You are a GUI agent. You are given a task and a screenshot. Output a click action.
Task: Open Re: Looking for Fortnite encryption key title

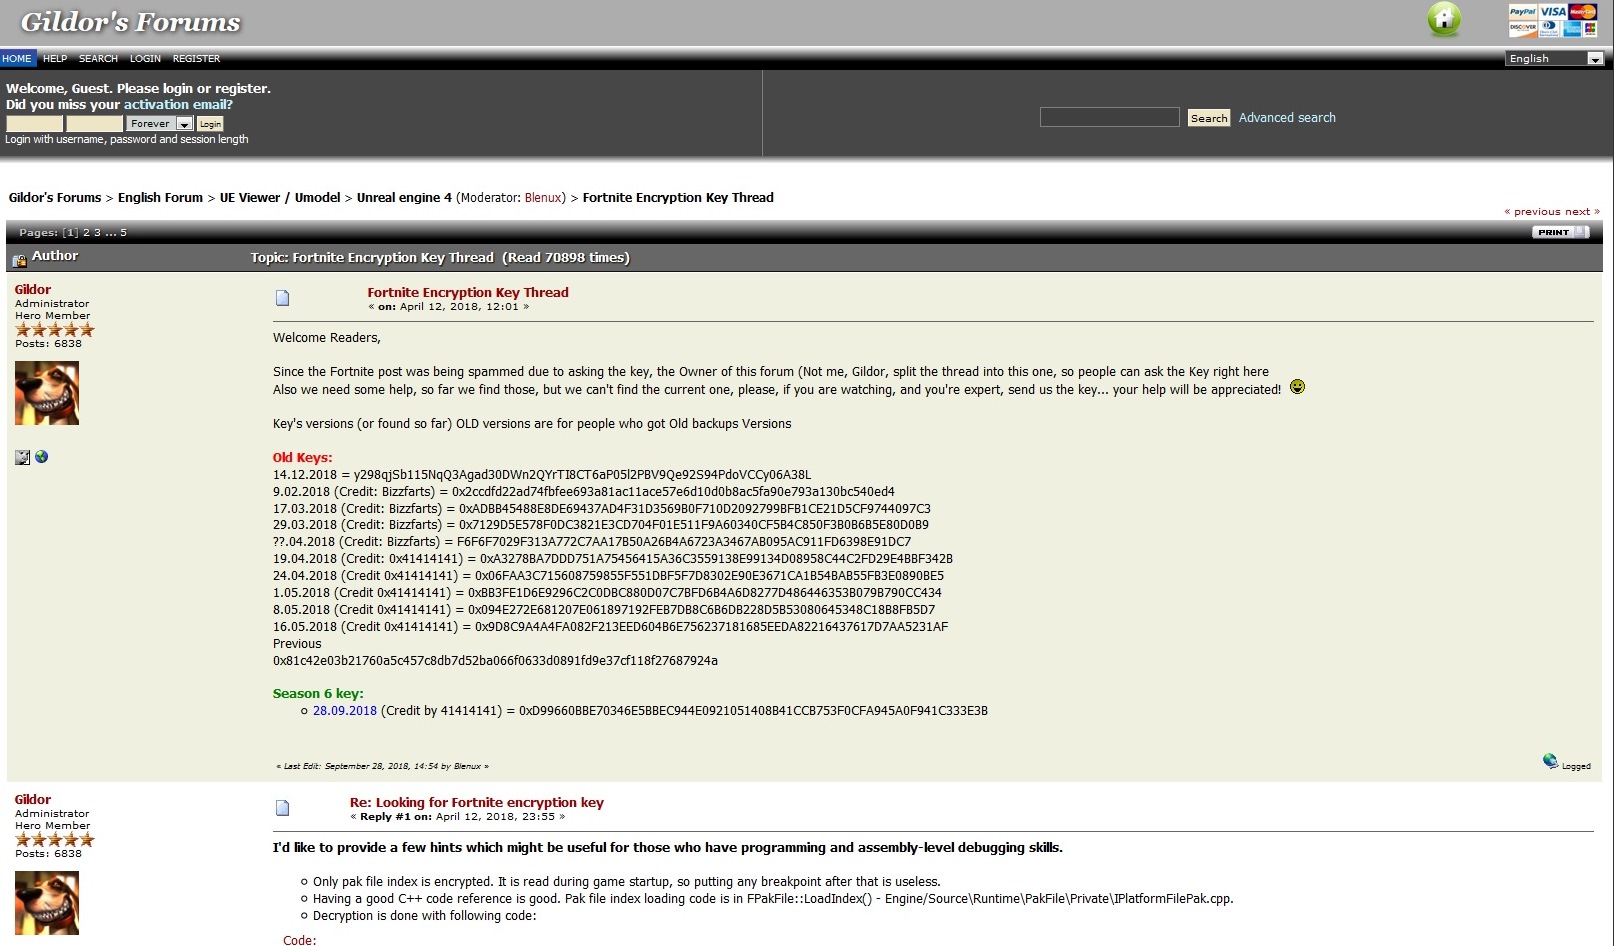coord(477,802)
